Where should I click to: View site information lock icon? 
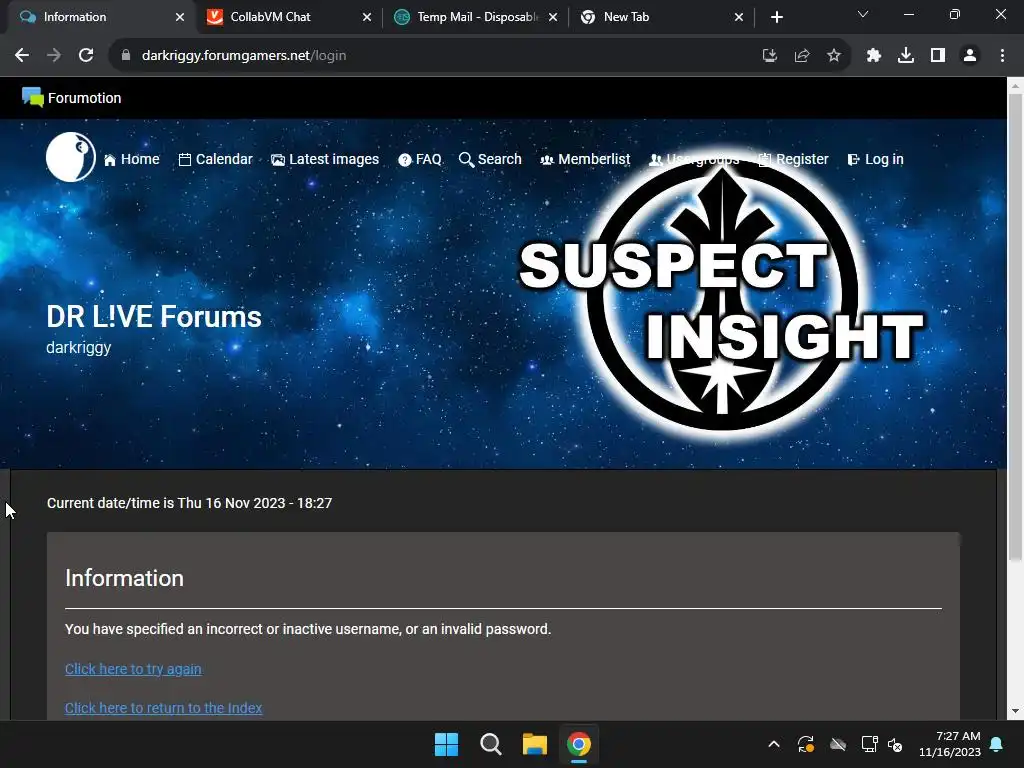[x=126, y=56]
